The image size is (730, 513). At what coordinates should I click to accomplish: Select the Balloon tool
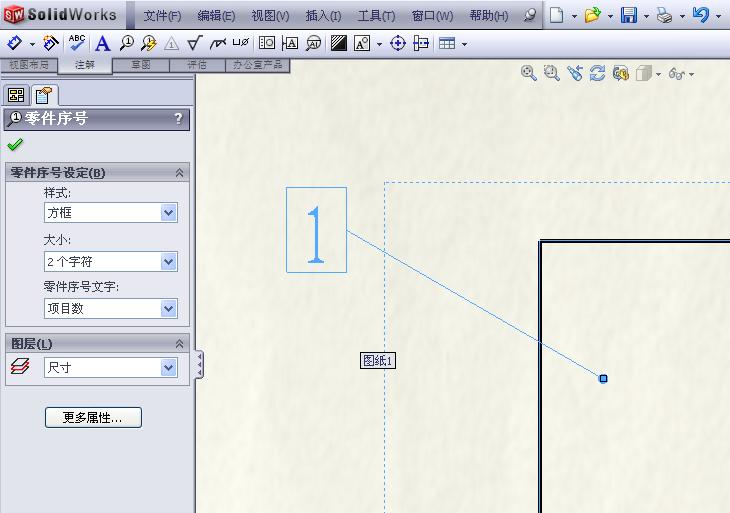click(126, 43)
